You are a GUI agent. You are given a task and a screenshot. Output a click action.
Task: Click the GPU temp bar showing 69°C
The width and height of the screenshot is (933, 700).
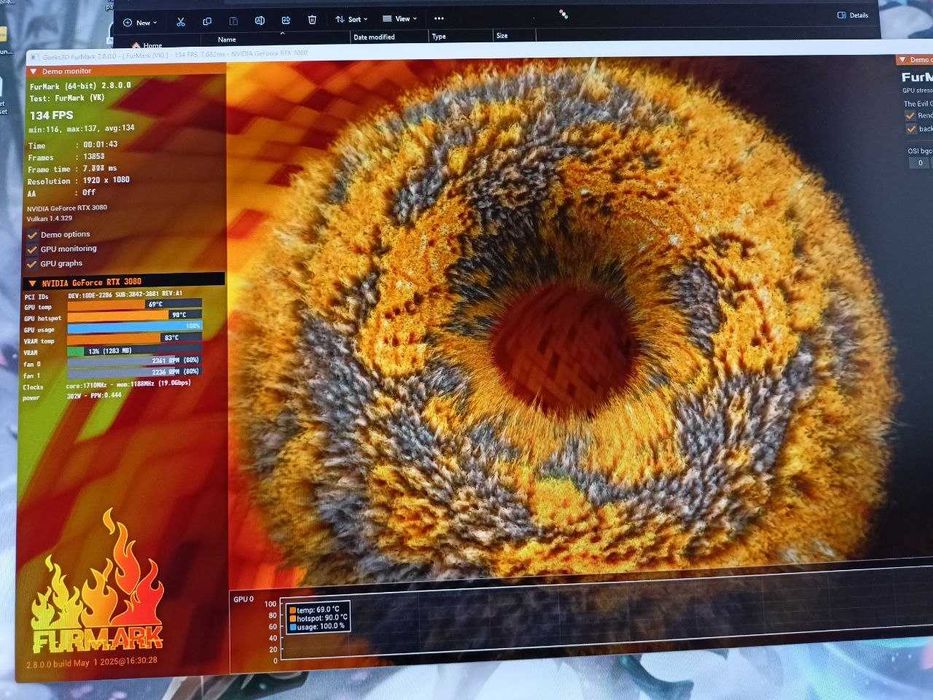point(134,304)
